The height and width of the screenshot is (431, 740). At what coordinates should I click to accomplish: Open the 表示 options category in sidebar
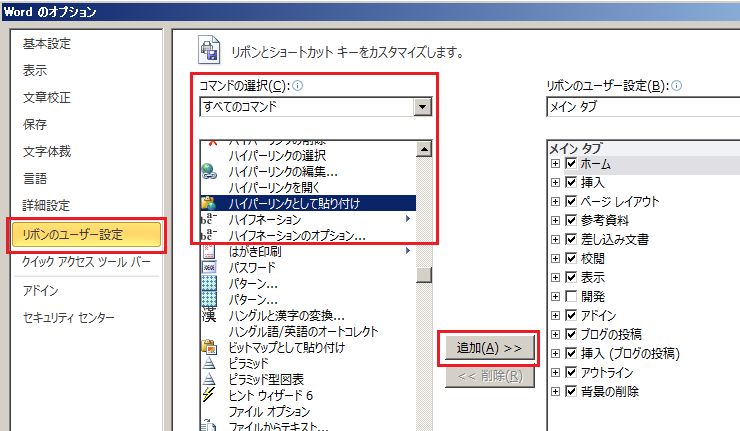tap(35, 70)
